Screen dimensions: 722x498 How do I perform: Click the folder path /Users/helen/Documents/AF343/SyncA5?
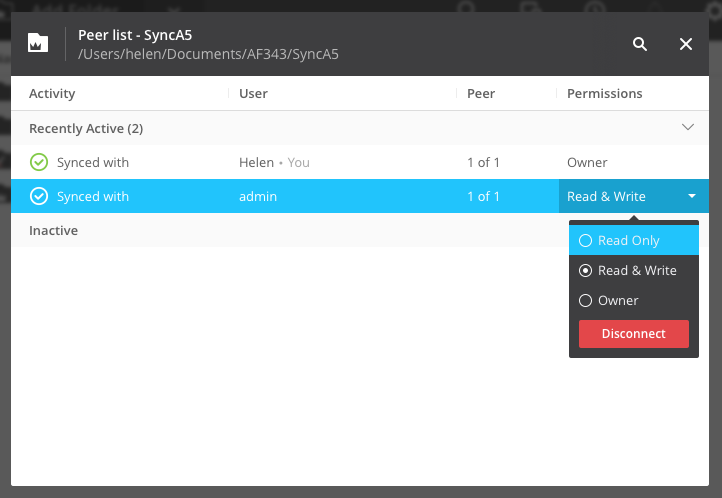[208, 54]
